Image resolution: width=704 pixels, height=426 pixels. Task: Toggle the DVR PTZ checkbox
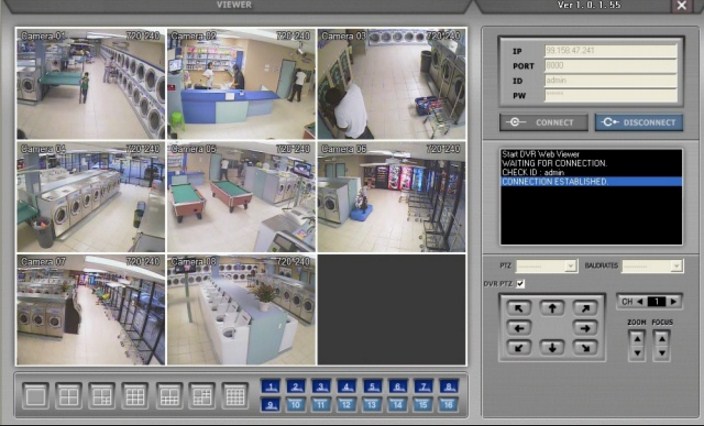[x=520, y=284]
